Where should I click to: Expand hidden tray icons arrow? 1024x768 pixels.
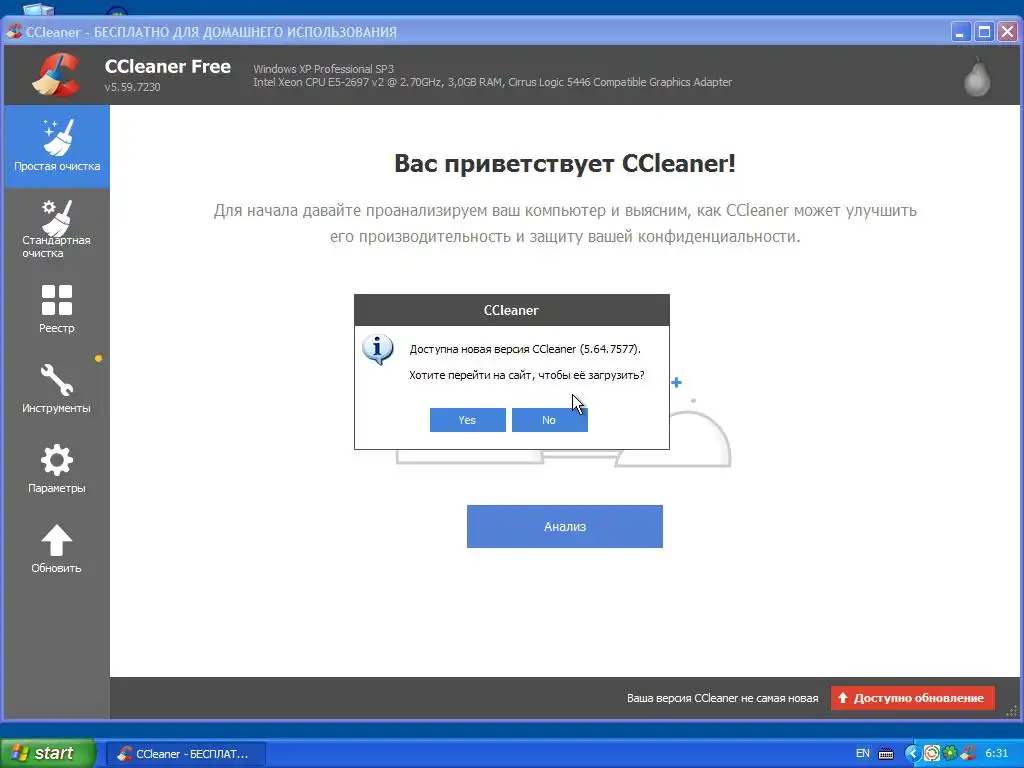pos(912,754)
